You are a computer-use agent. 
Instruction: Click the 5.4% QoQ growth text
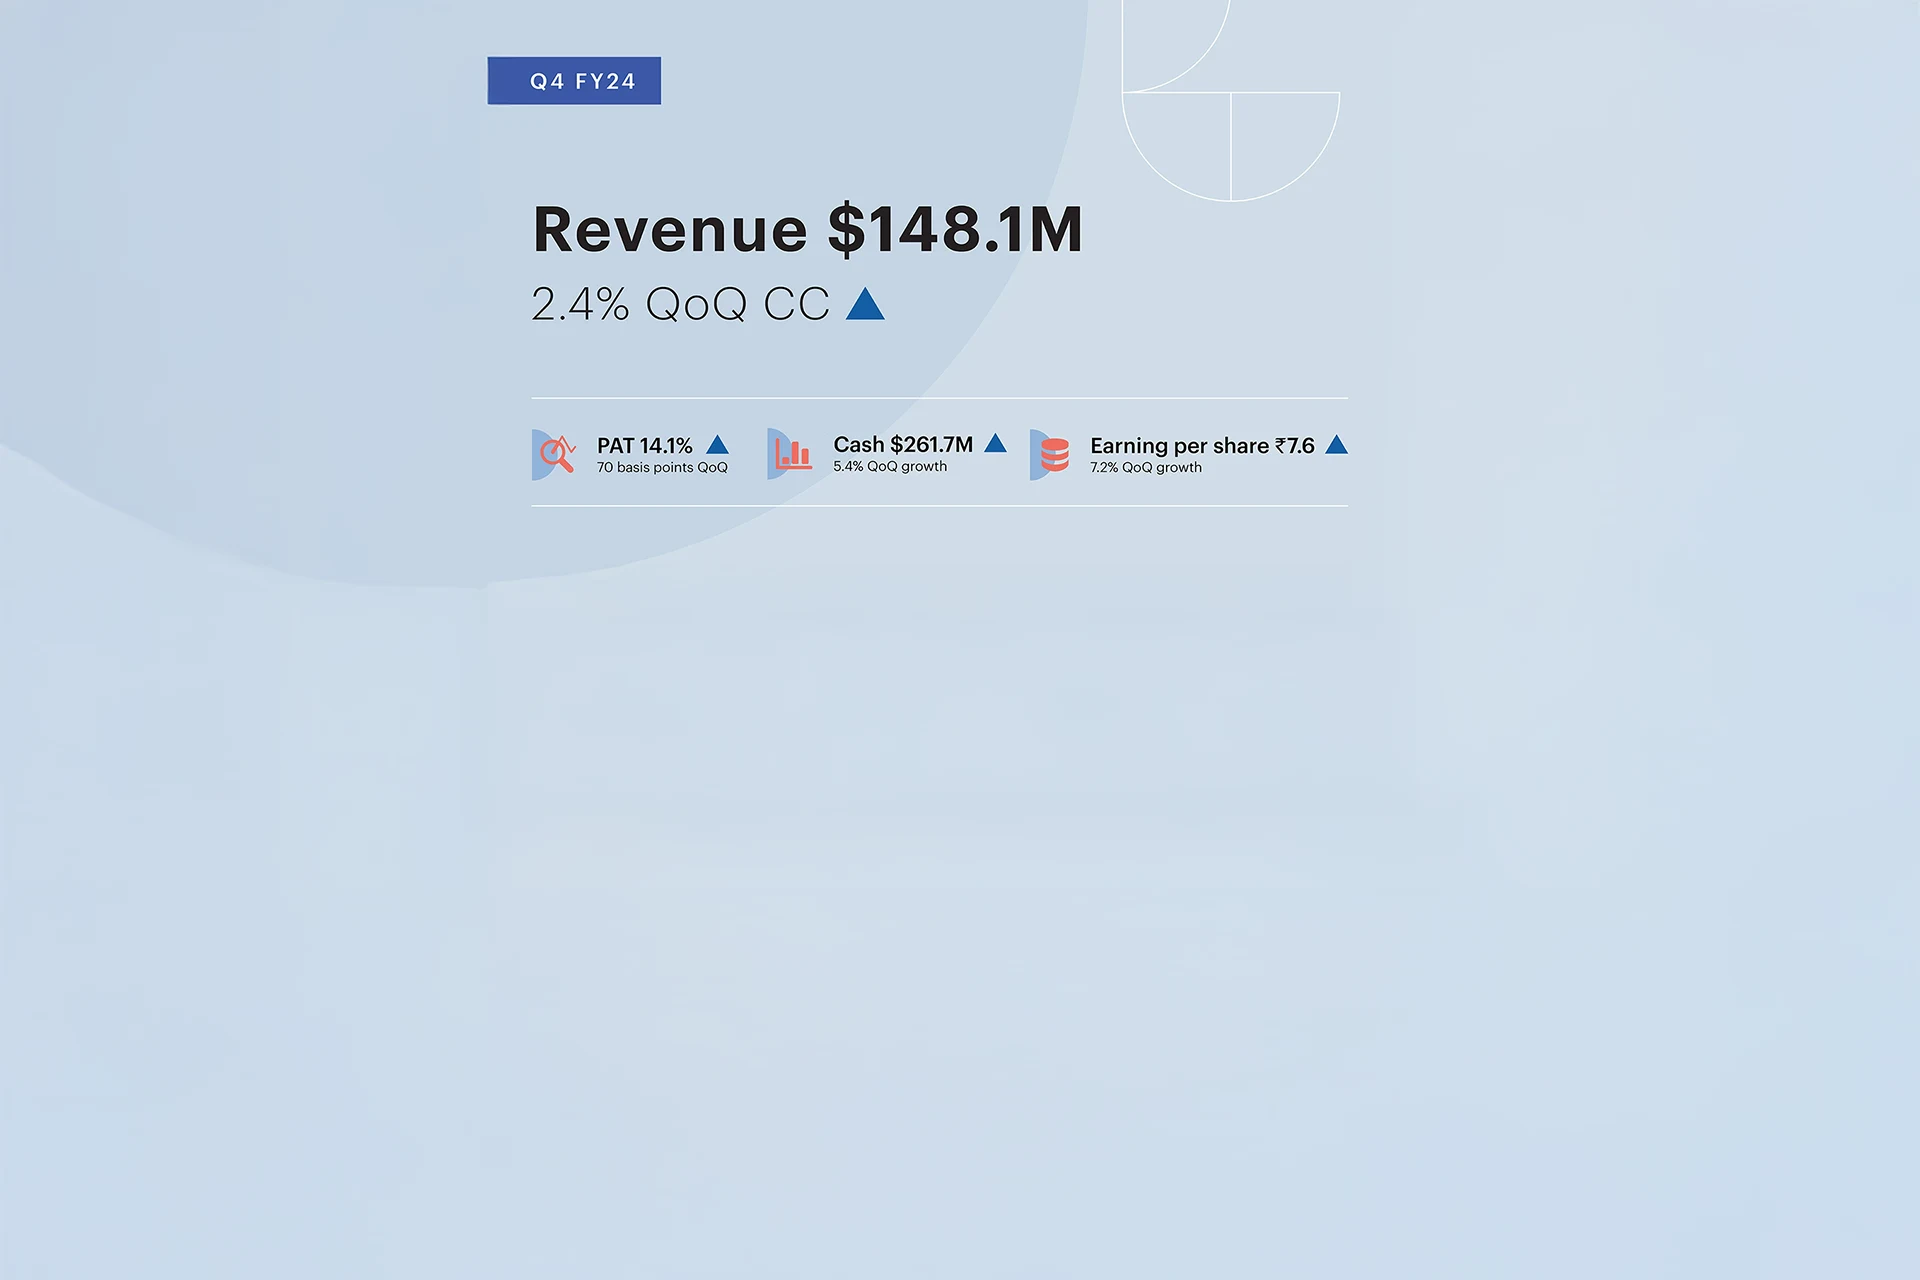pyautogui.click(x=890, y=467)
